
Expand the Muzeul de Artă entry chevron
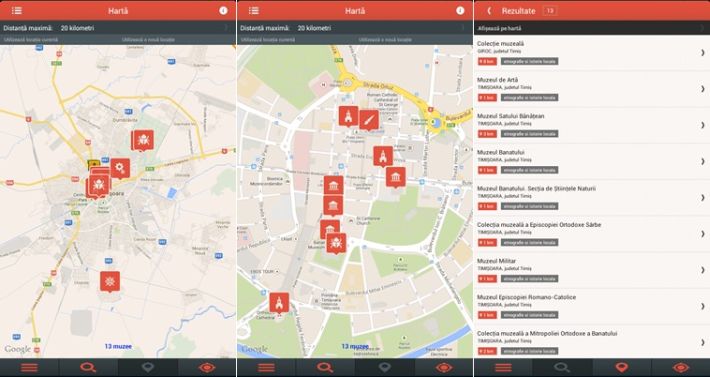pyautogui.click(x=703, y=89)
